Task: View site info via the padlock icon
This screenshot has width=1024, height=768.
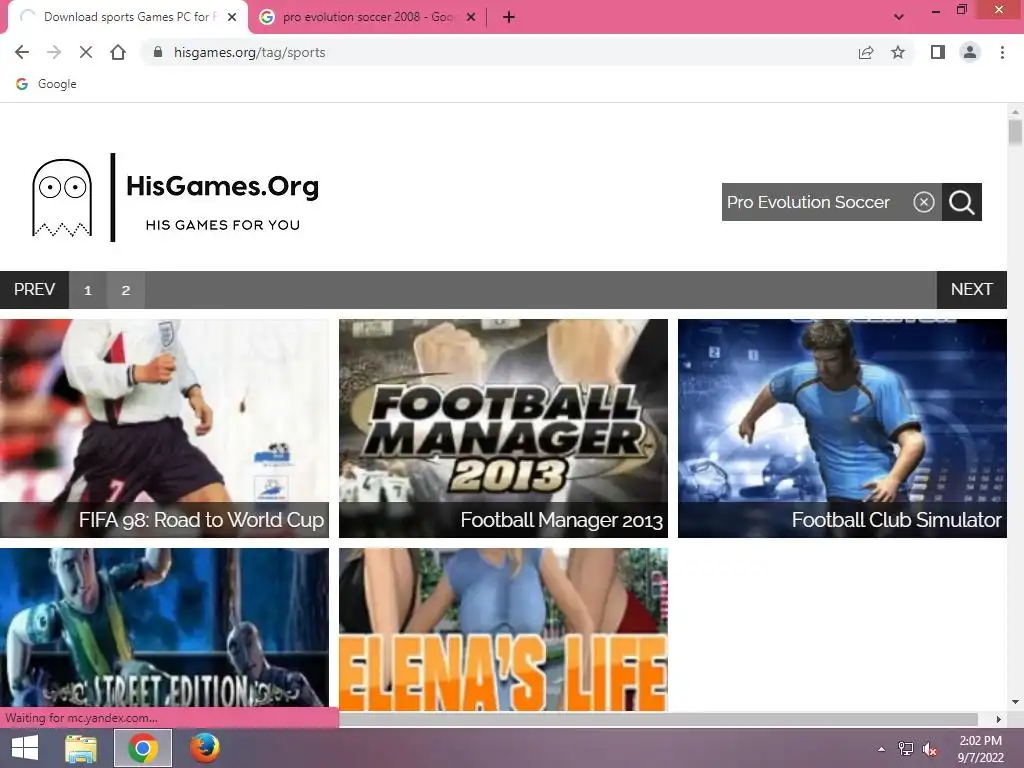Action: (157, 52)
